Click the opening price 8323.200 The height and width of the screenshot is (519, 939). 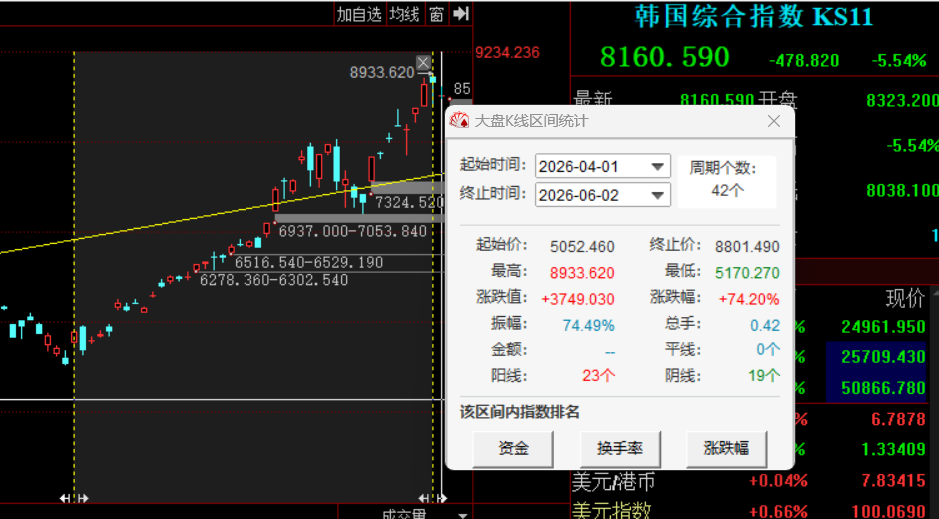(x=902, y=100)
